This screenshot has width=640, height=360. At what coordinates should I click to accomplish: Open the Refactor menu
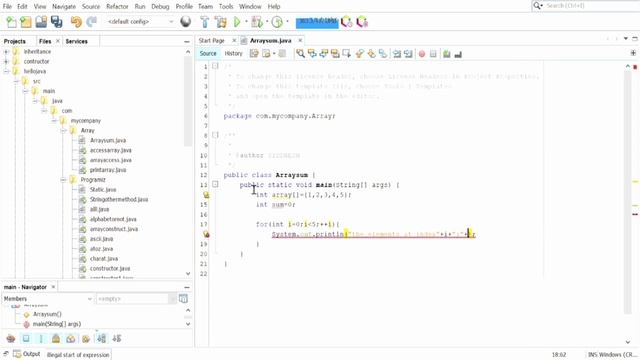117,7
